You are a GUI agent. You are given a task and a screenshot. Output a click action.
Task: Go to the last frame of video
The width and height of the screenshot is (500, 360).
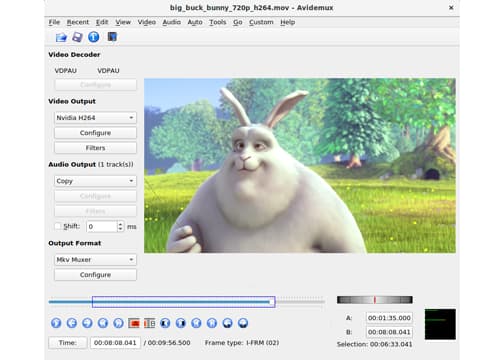tap(212, 323)
